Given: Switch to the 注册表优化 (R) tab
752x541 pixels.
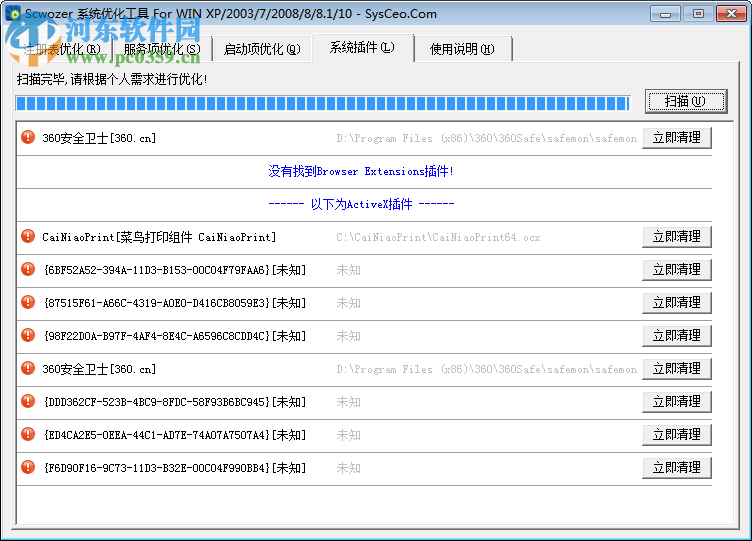Looking at the screenshot, I should [x=61, y=49].
